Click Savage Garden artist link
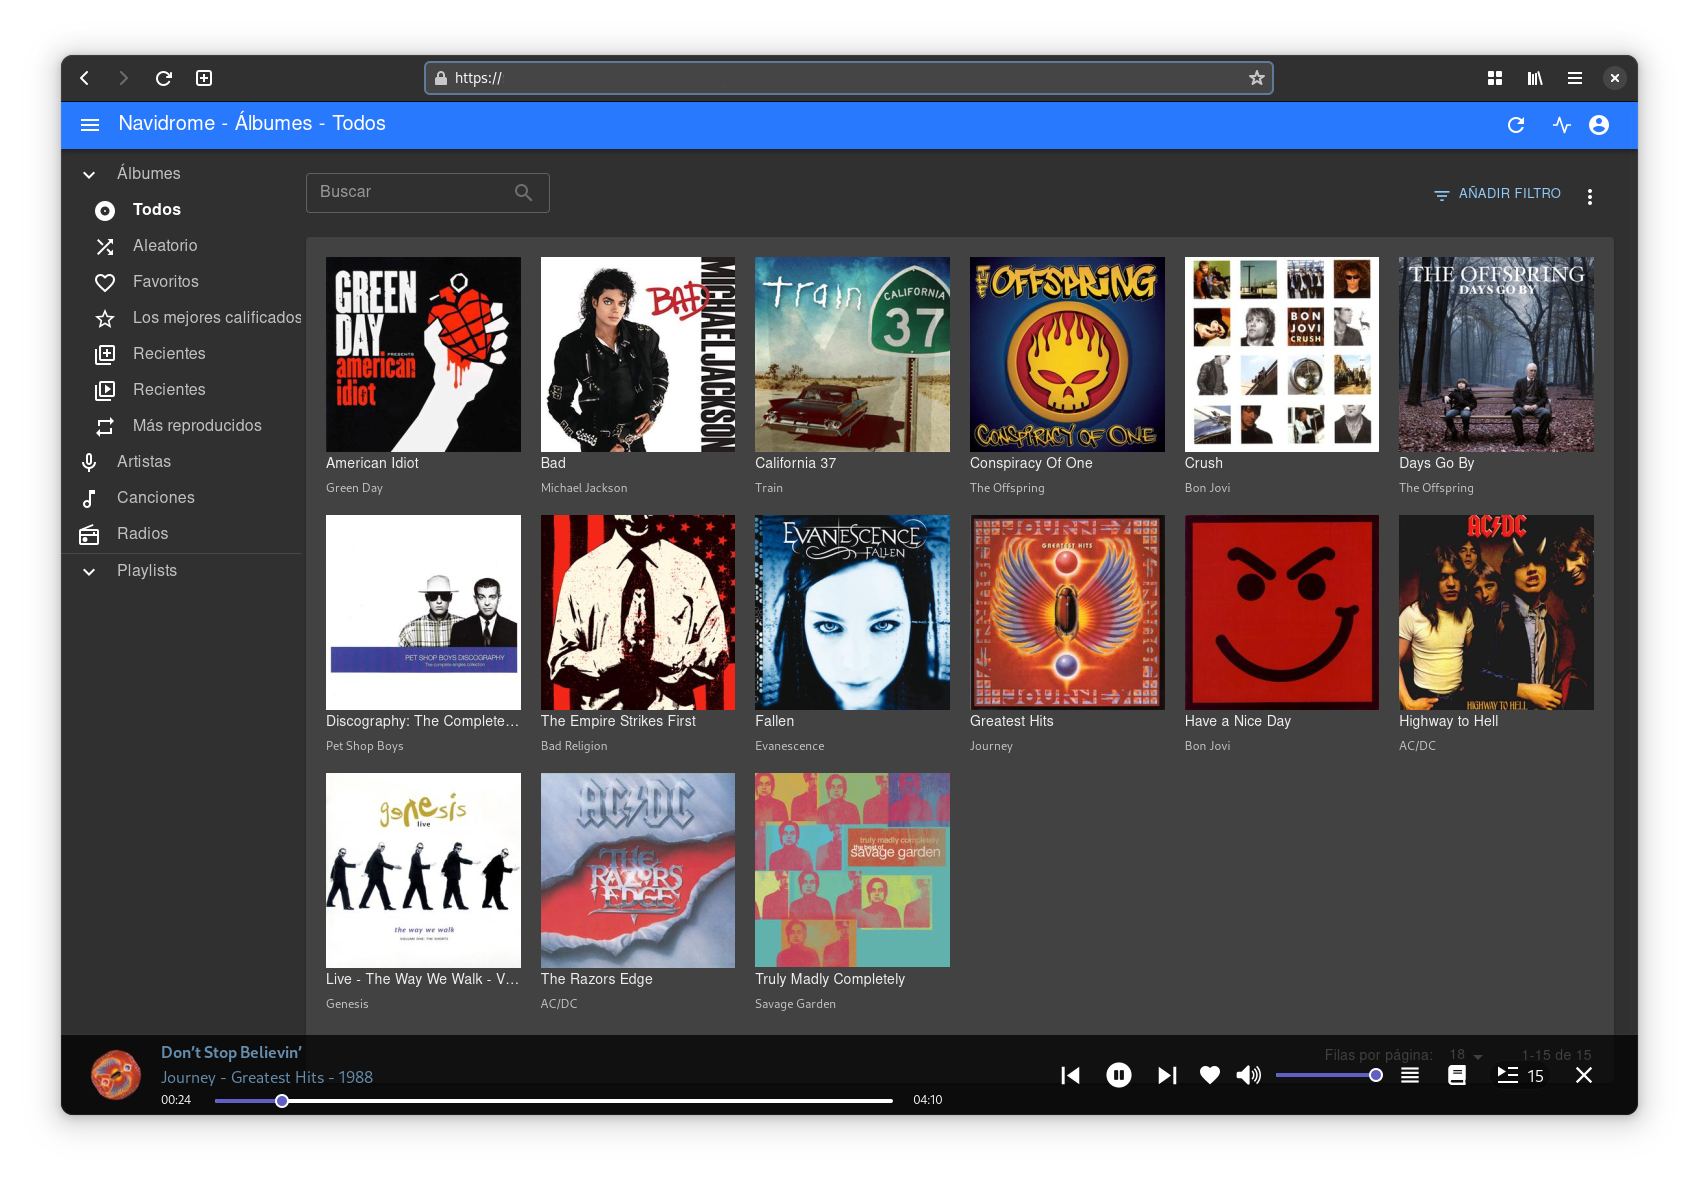Image resolution: width=1699 pixels, height=1182 pixels. point(795,1004)
